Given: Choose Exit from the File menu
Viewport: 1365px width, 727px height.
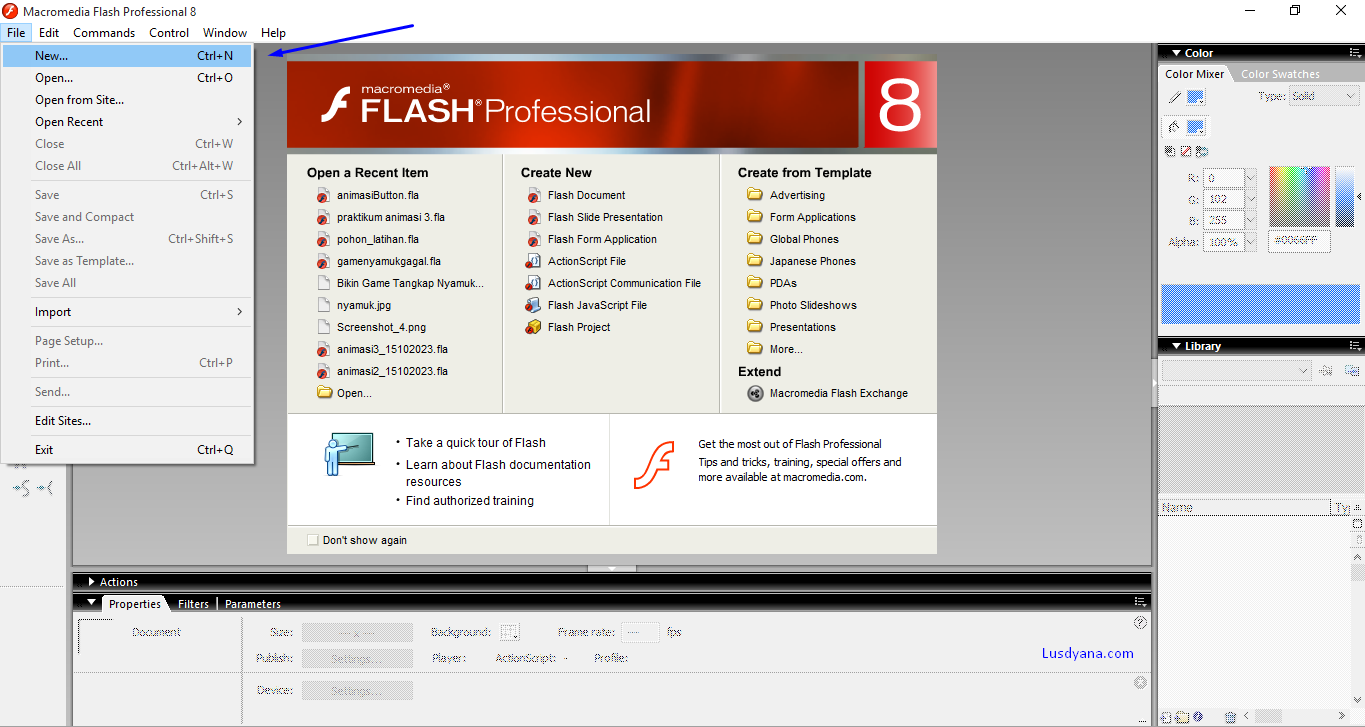Looking at the screenshot, I should click(128, 450).
